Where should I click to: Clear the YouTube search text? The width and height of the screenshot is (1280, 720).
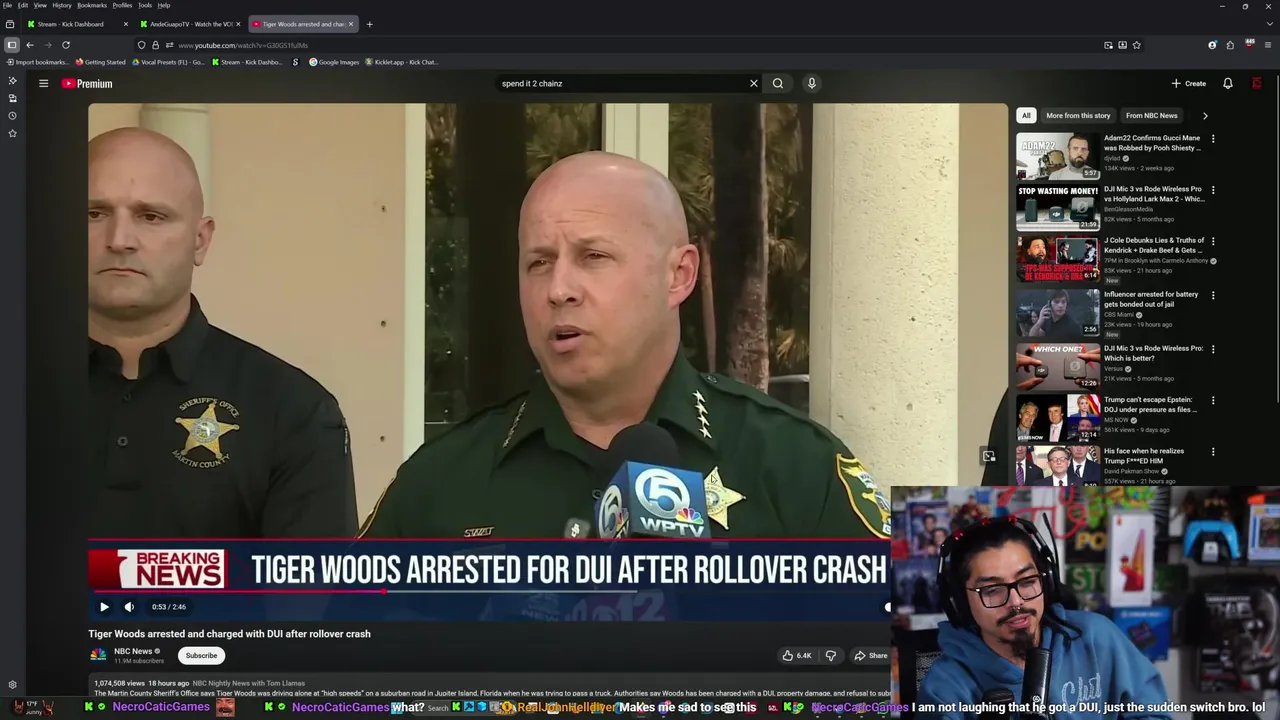754,84
